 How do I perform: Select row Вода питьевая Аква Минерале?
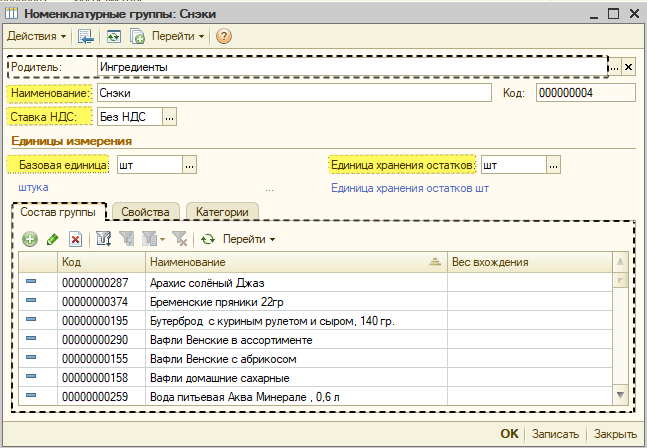315,396
